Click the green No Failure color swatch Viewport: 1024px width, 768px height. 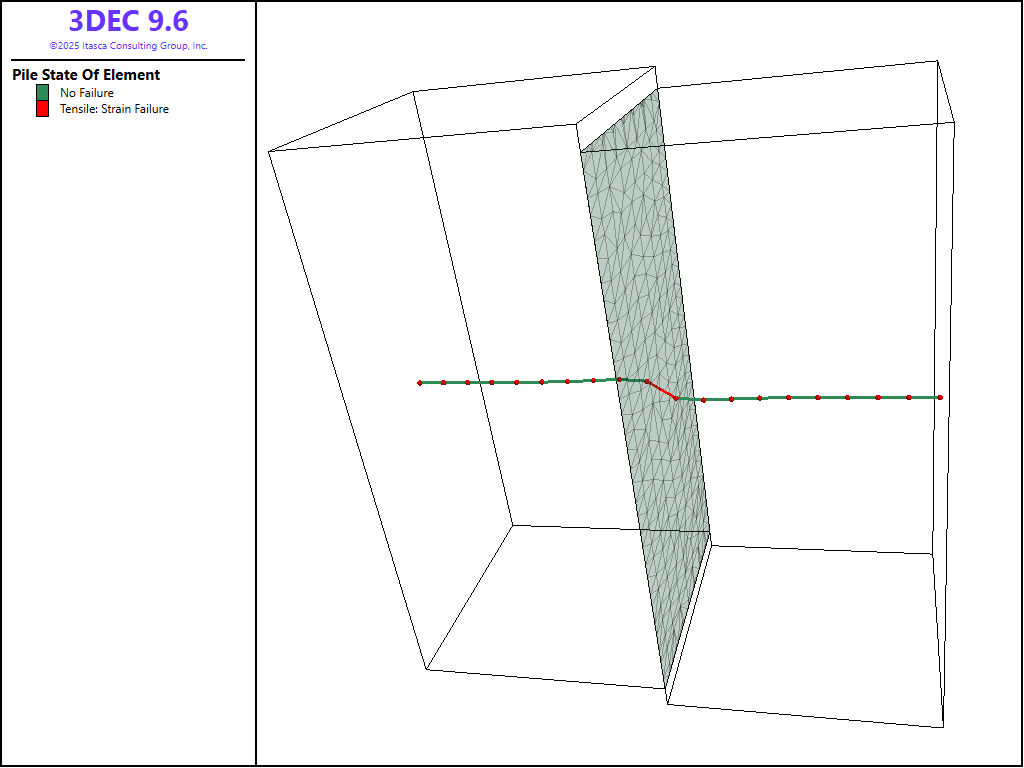click(42, 93)
